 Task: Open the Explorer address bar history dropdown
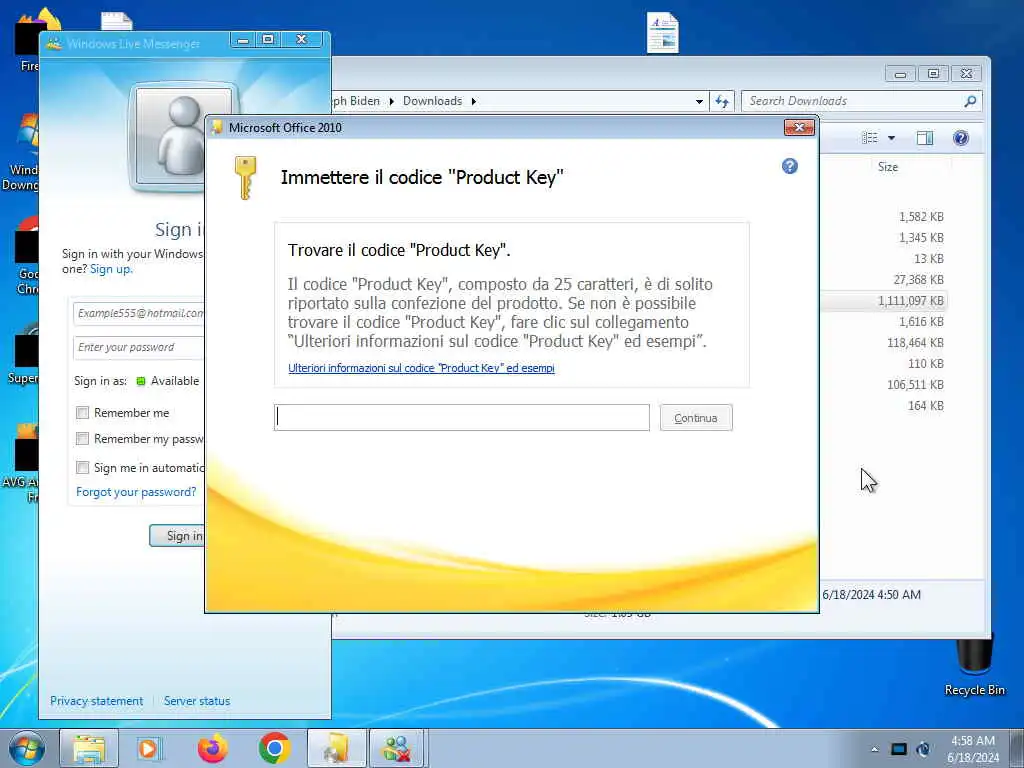point(699,101)
